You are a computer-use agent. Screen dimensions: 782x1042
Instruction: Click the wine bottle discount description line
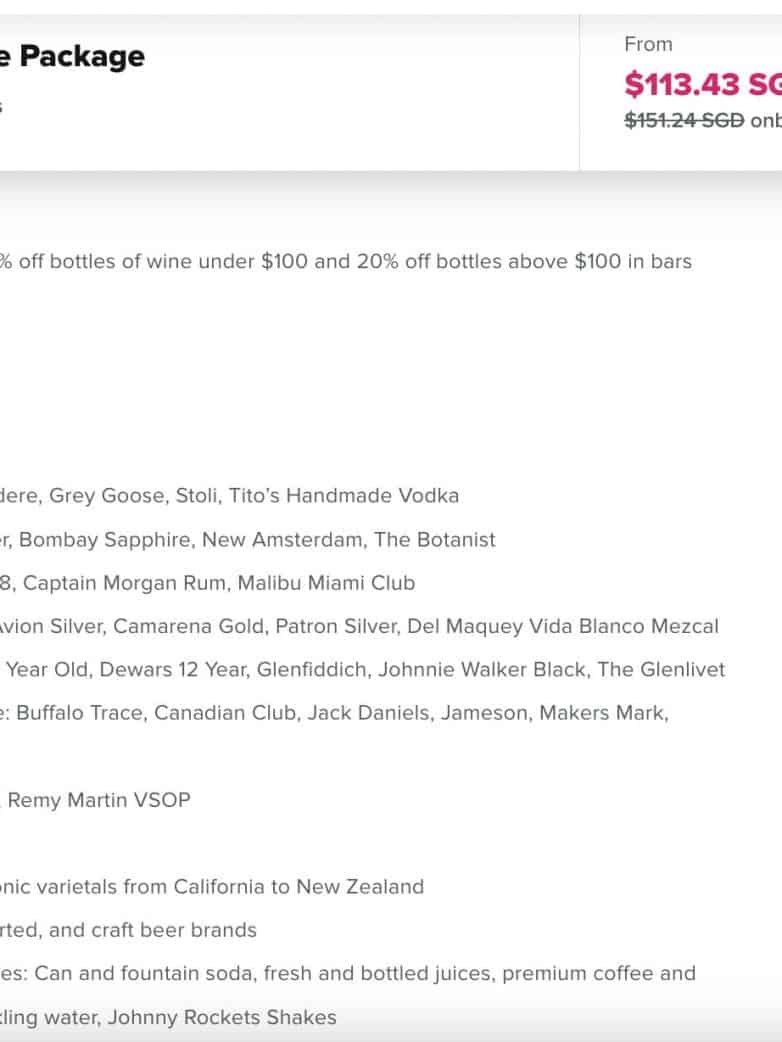345,262
